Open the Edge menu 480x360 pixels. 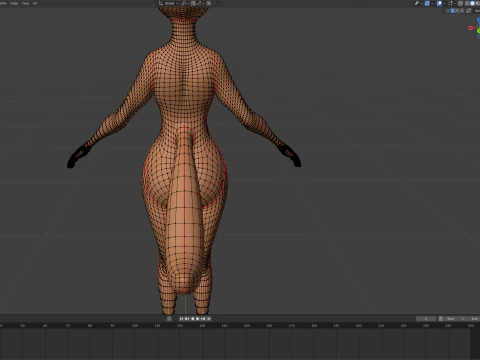(x=14, y=3)
